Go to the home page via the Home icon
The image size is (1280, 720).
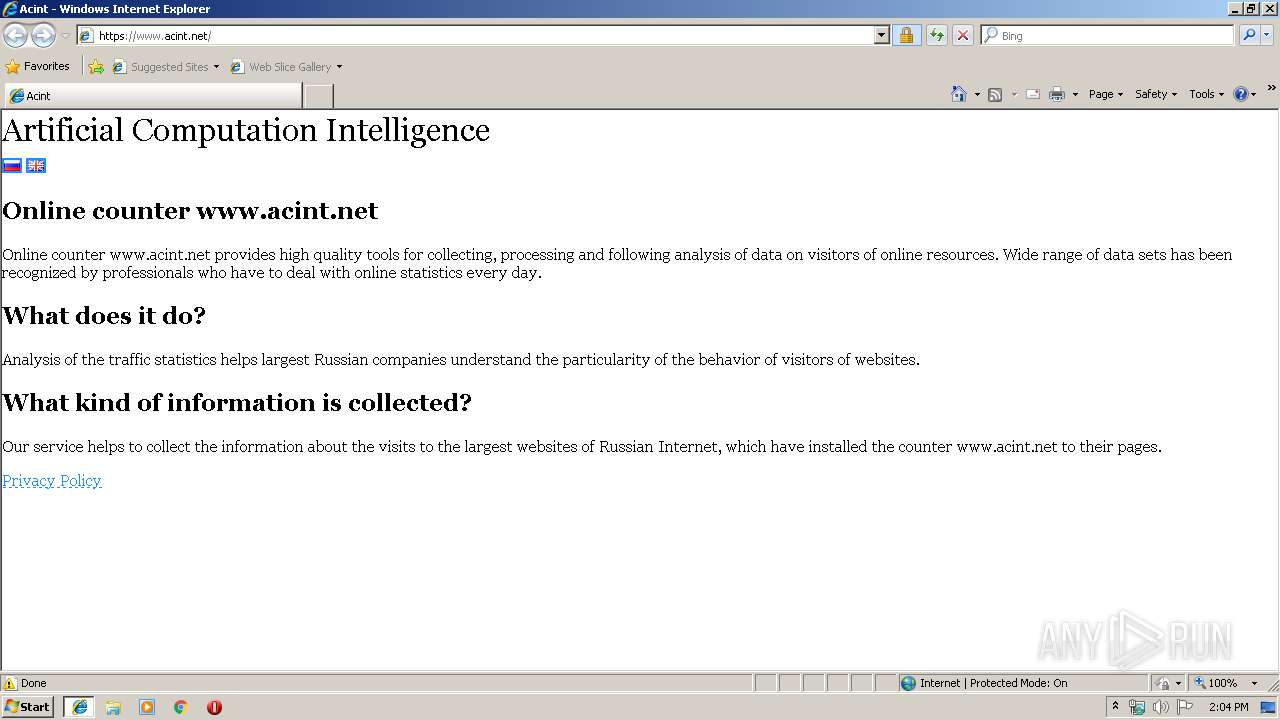(x=959, y=94)
